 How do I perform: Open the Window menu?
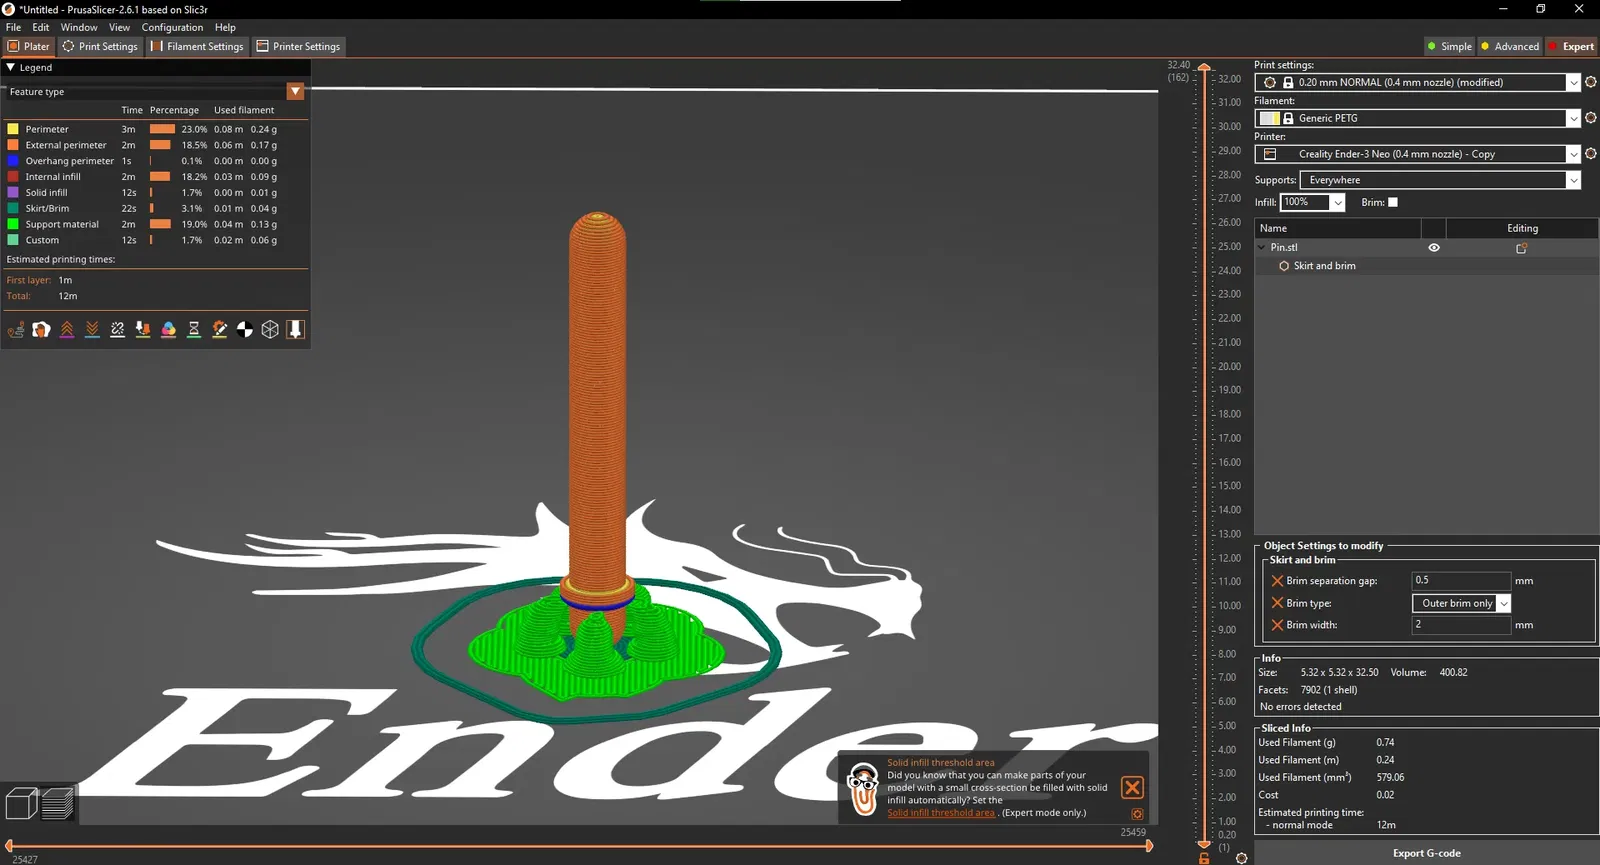click(x=79, y=27)
